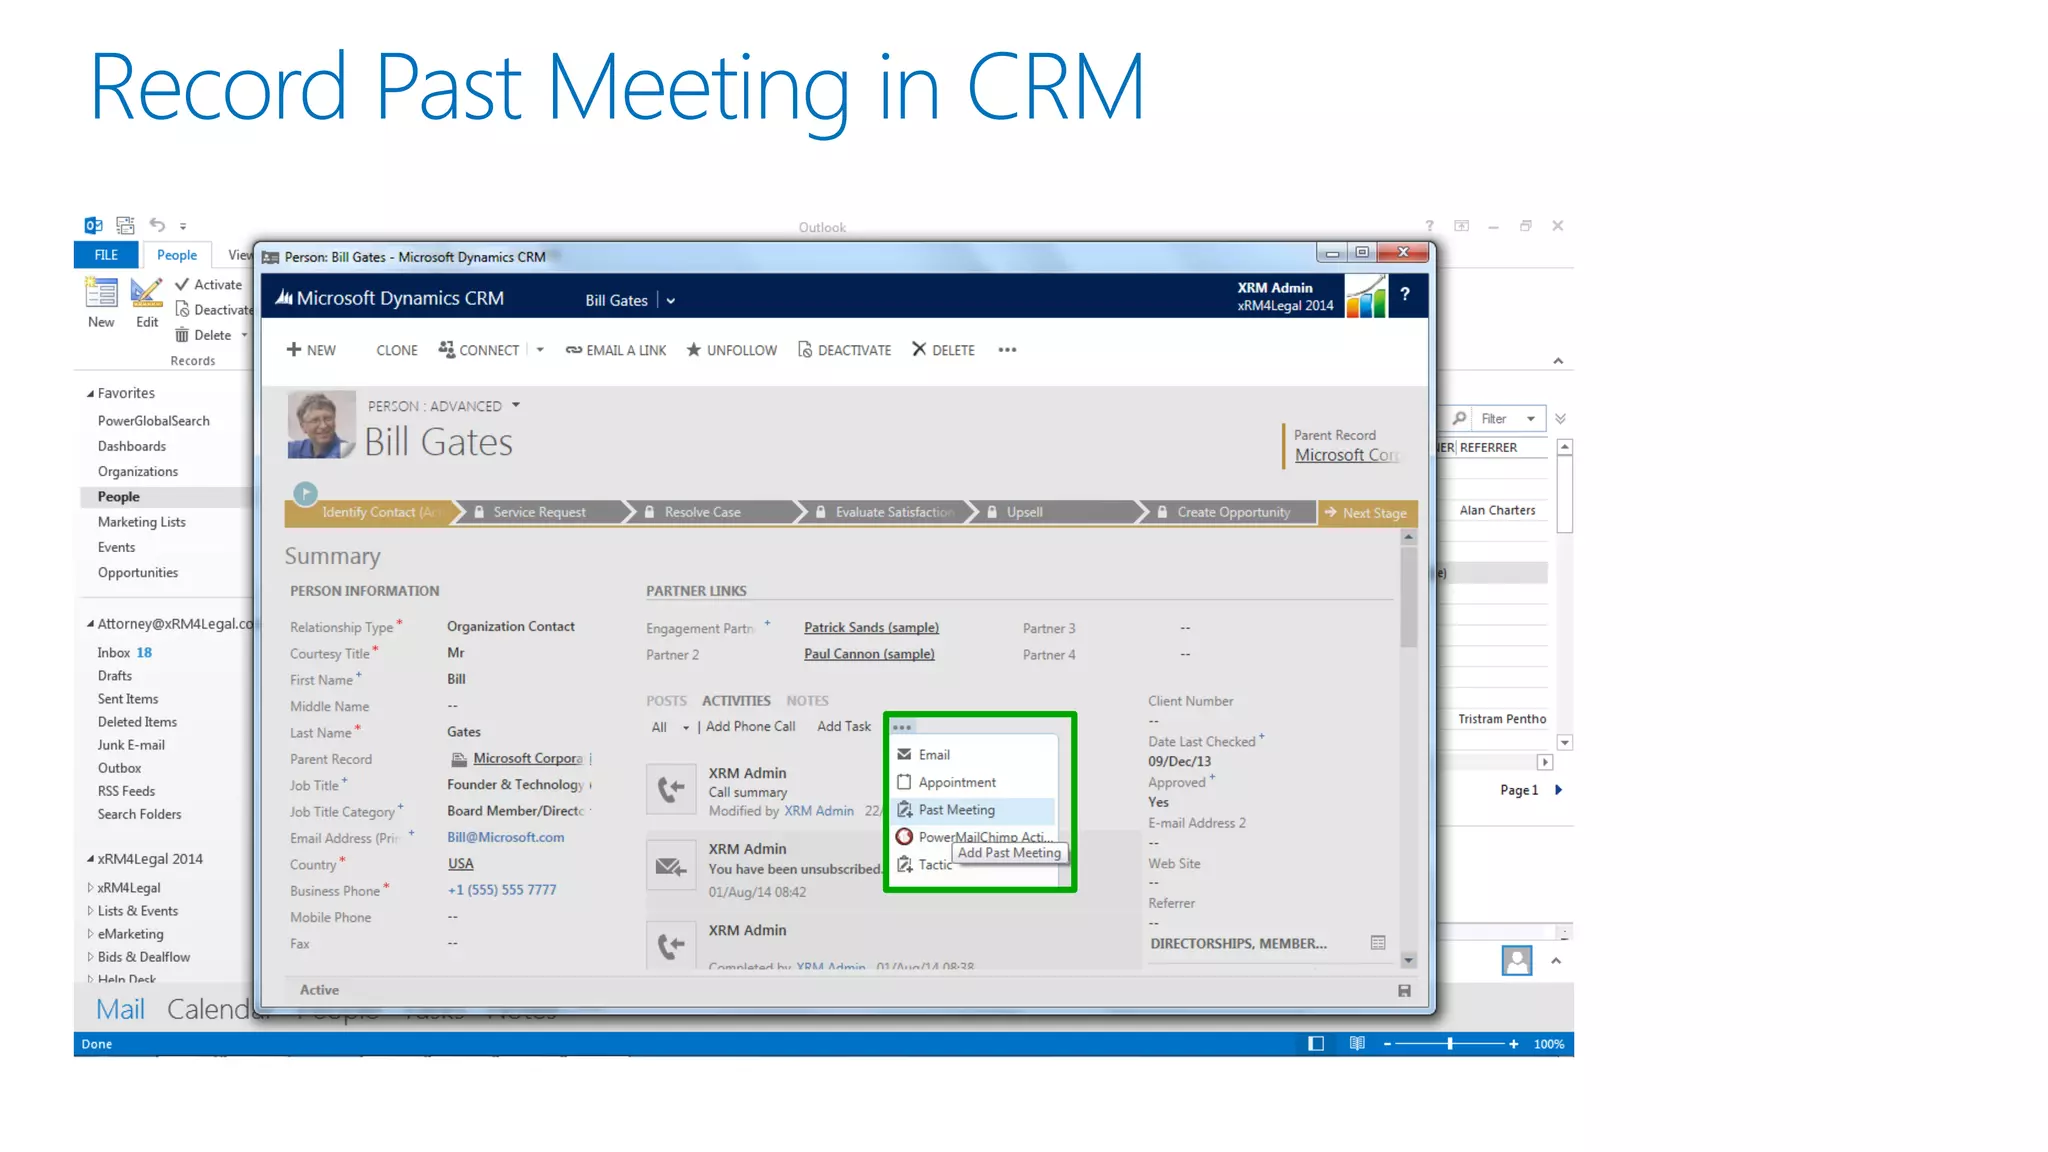
Task: Click the New record icon in Outlook ribbon
Action: [101, 302]
